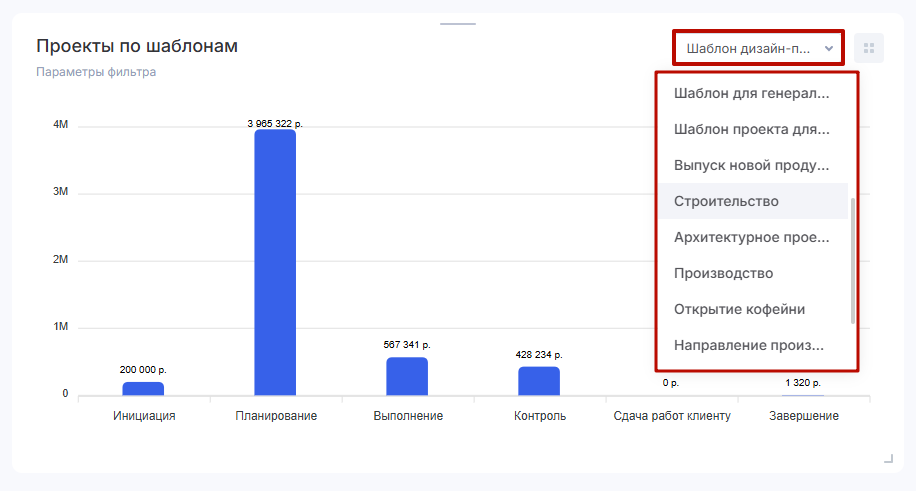Image resolution: width=916 pixels, height=491 pixels.
Task: Click the grid widget menu icon
Action: click(x=868, y=48)
